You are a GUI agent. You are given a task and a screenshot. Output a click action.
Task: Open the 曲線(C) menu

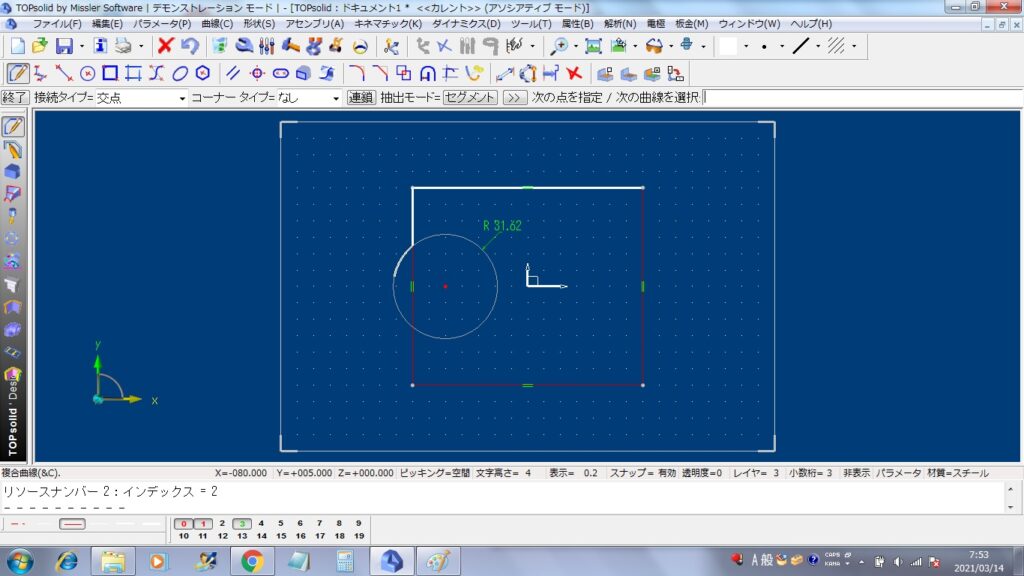[217, 24]
